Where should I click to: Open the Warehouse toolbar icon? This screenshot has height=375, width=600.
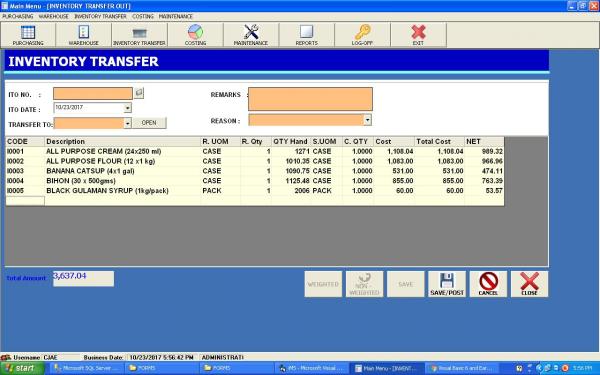pos(83,35)
